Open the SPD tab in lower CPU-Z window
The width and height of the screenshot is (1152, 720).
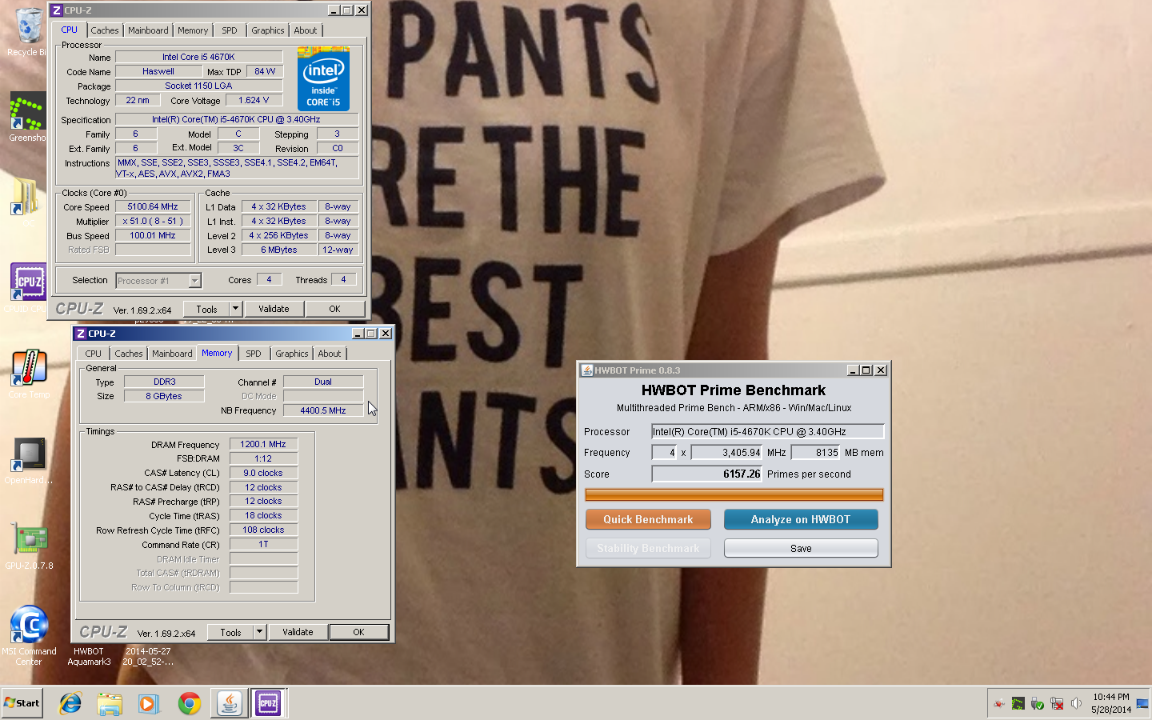pos(253,353)
